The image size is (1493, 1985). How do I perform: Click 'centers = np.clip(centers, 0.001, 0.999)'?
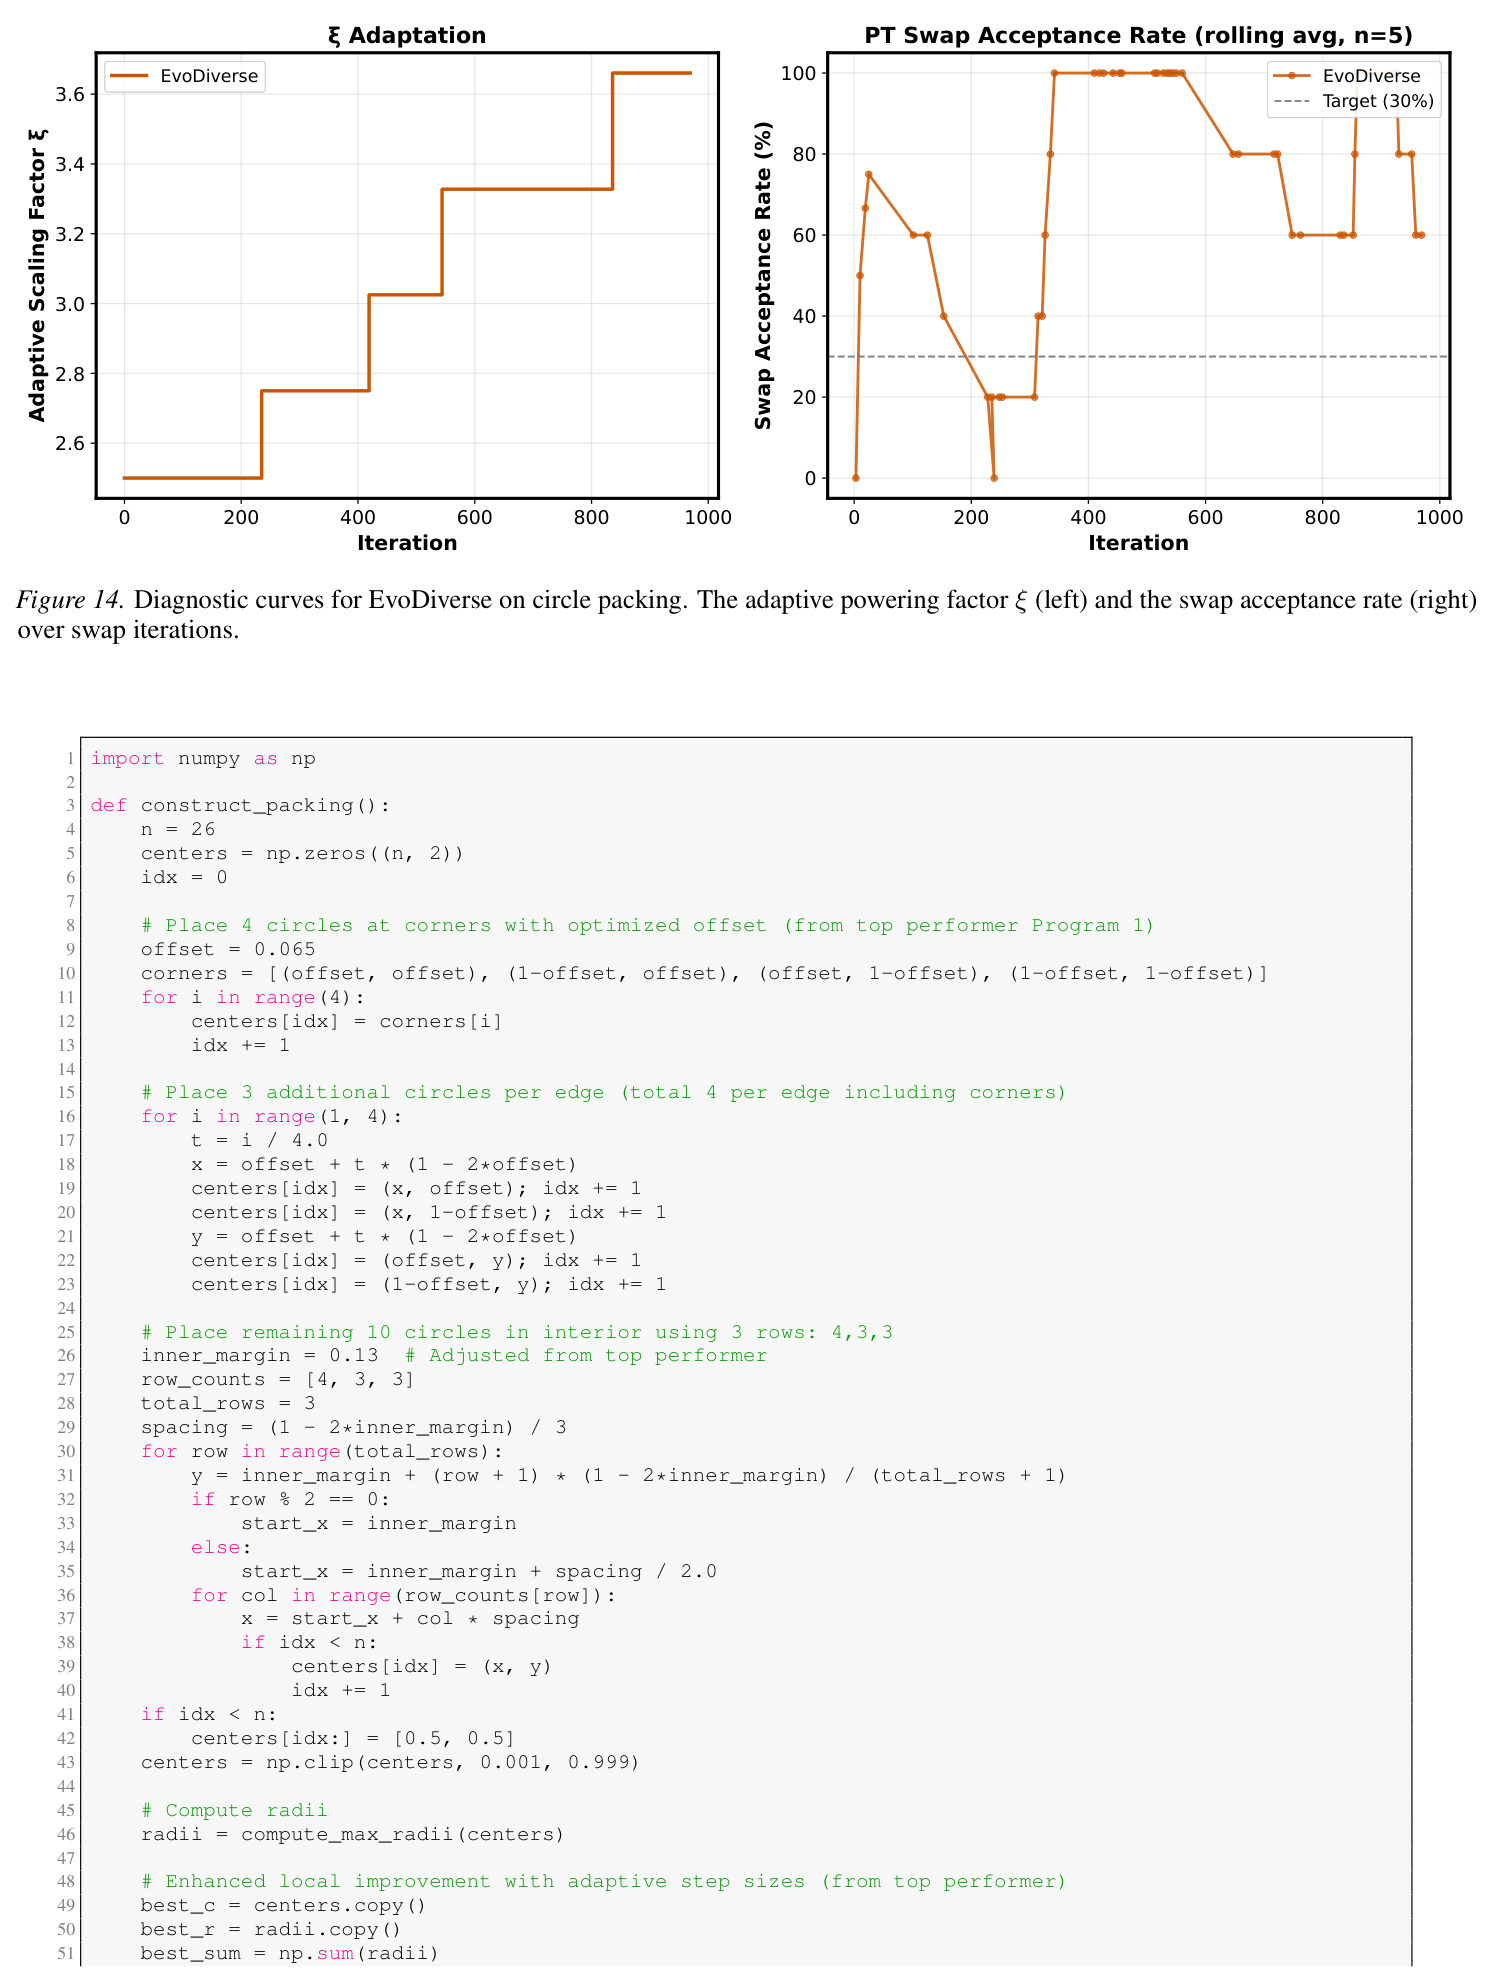pyautogui.click(x=391, y=1762)
